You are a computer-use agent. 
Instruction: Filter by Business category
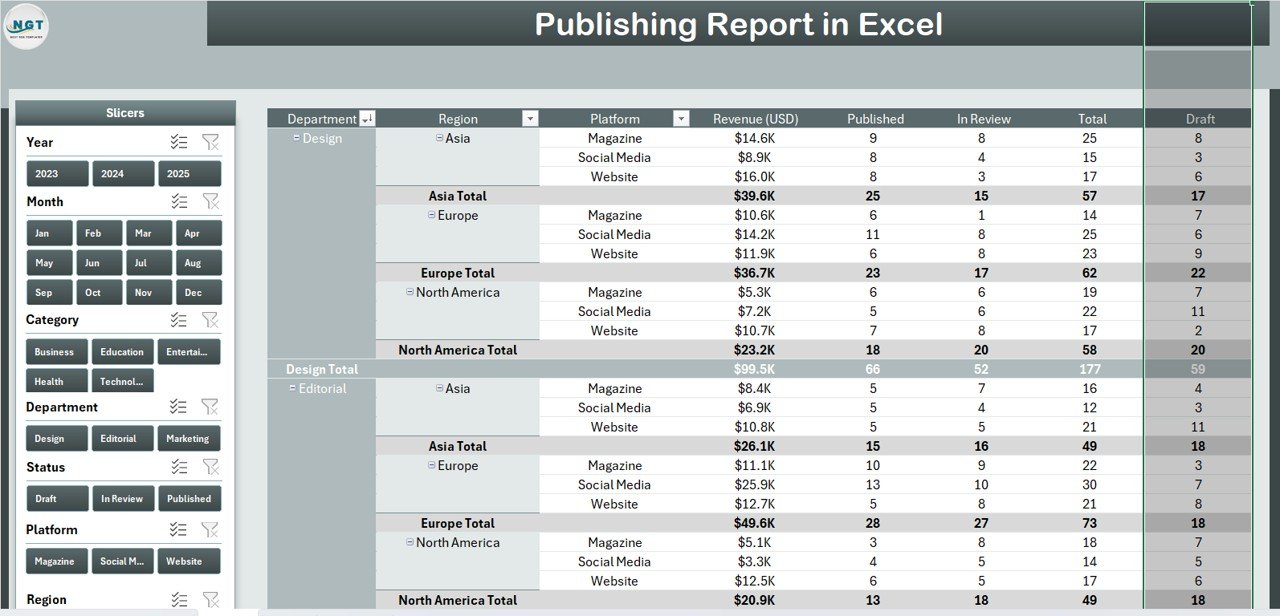tap(57, 352)
